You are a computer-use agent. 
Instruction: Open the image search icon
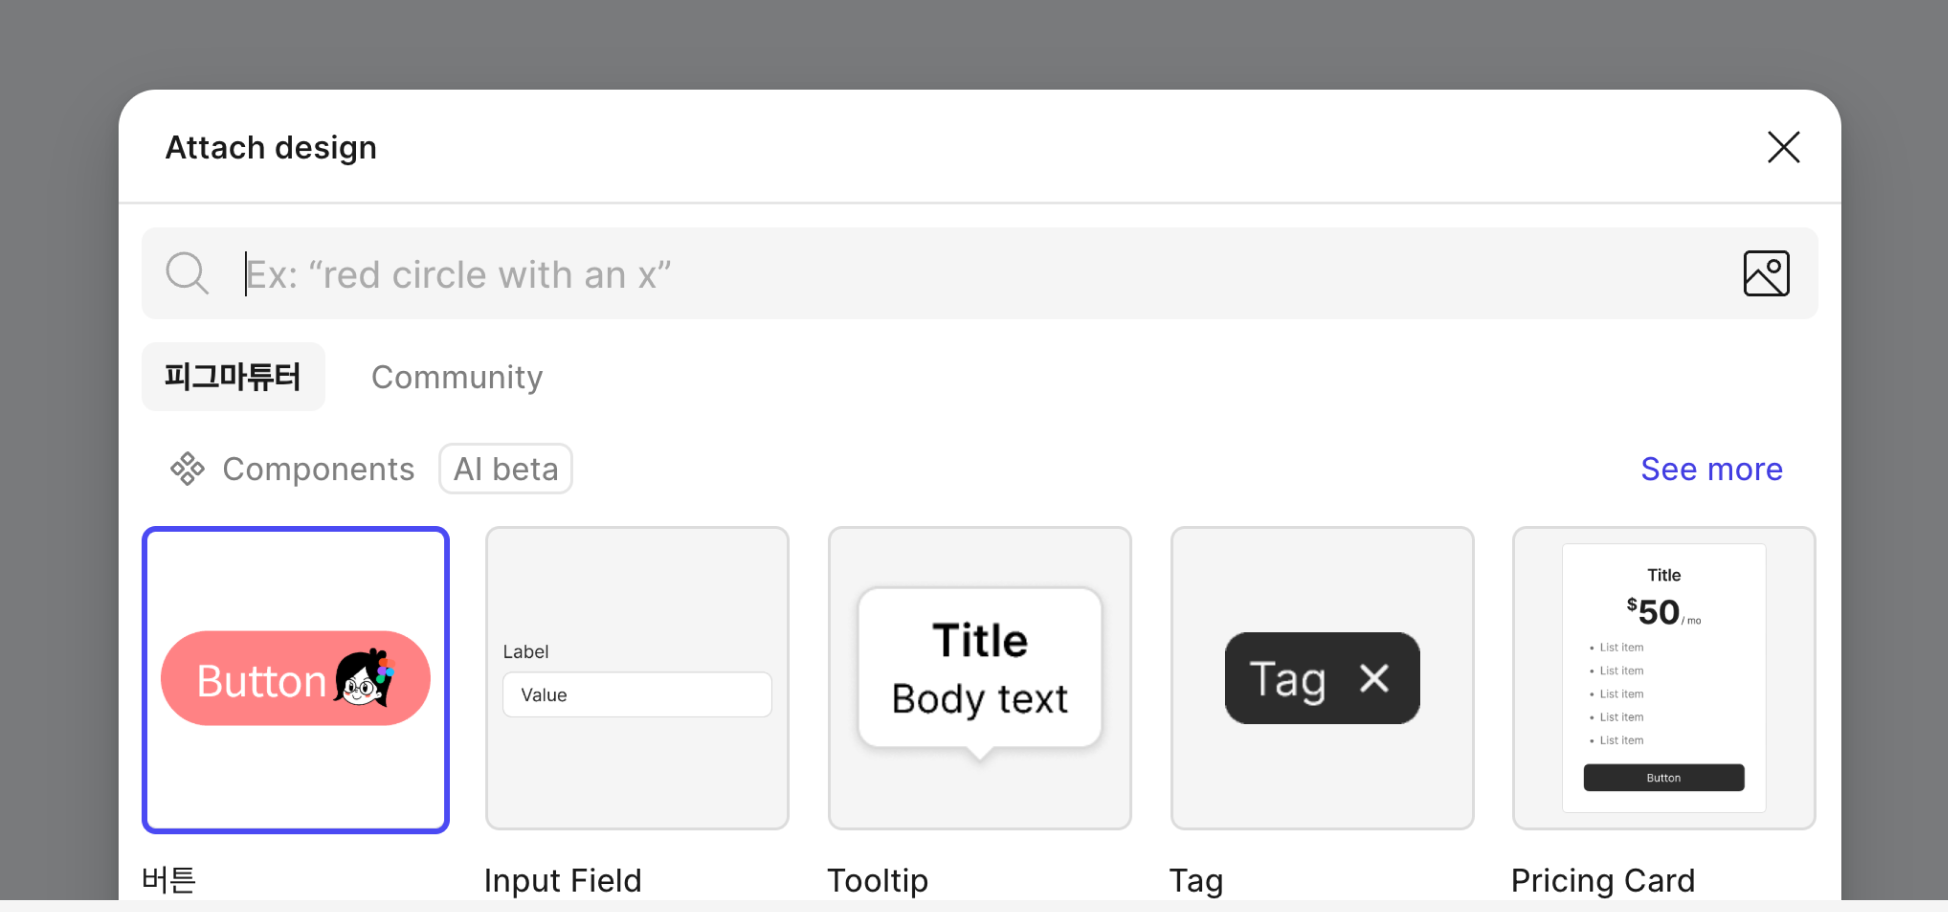tap(1766, 273)
